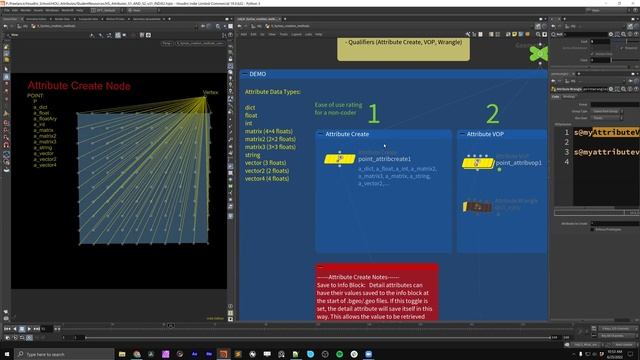Click the timeline current frame marker
The width and height of the screenshot is (640, 360).
171,325
